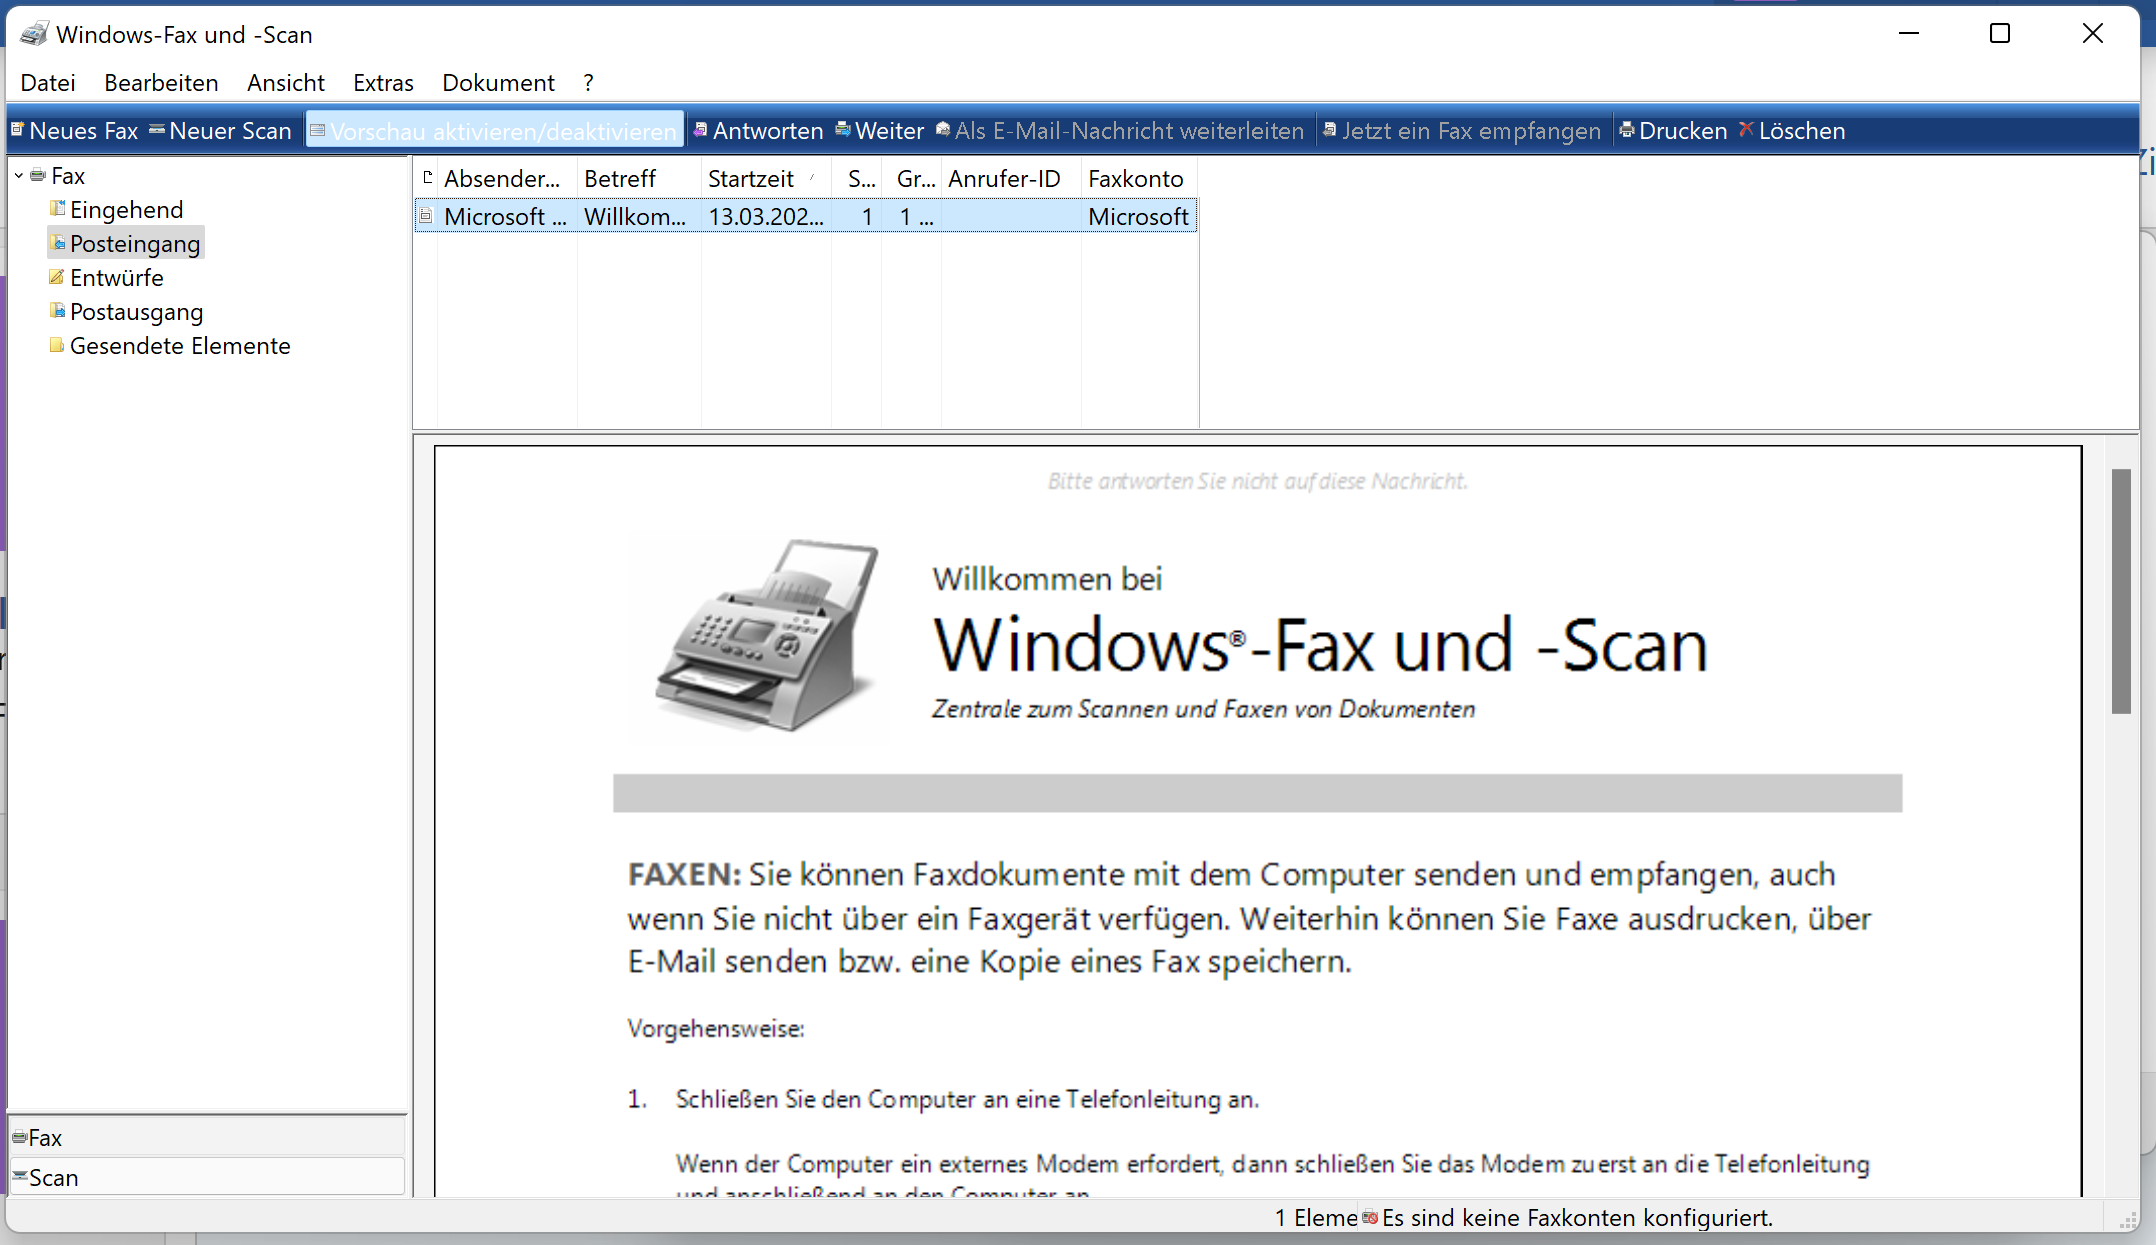Click the Posteingang folder icon
This screenshot has height=1245, width=2156.
click(57, 242)
